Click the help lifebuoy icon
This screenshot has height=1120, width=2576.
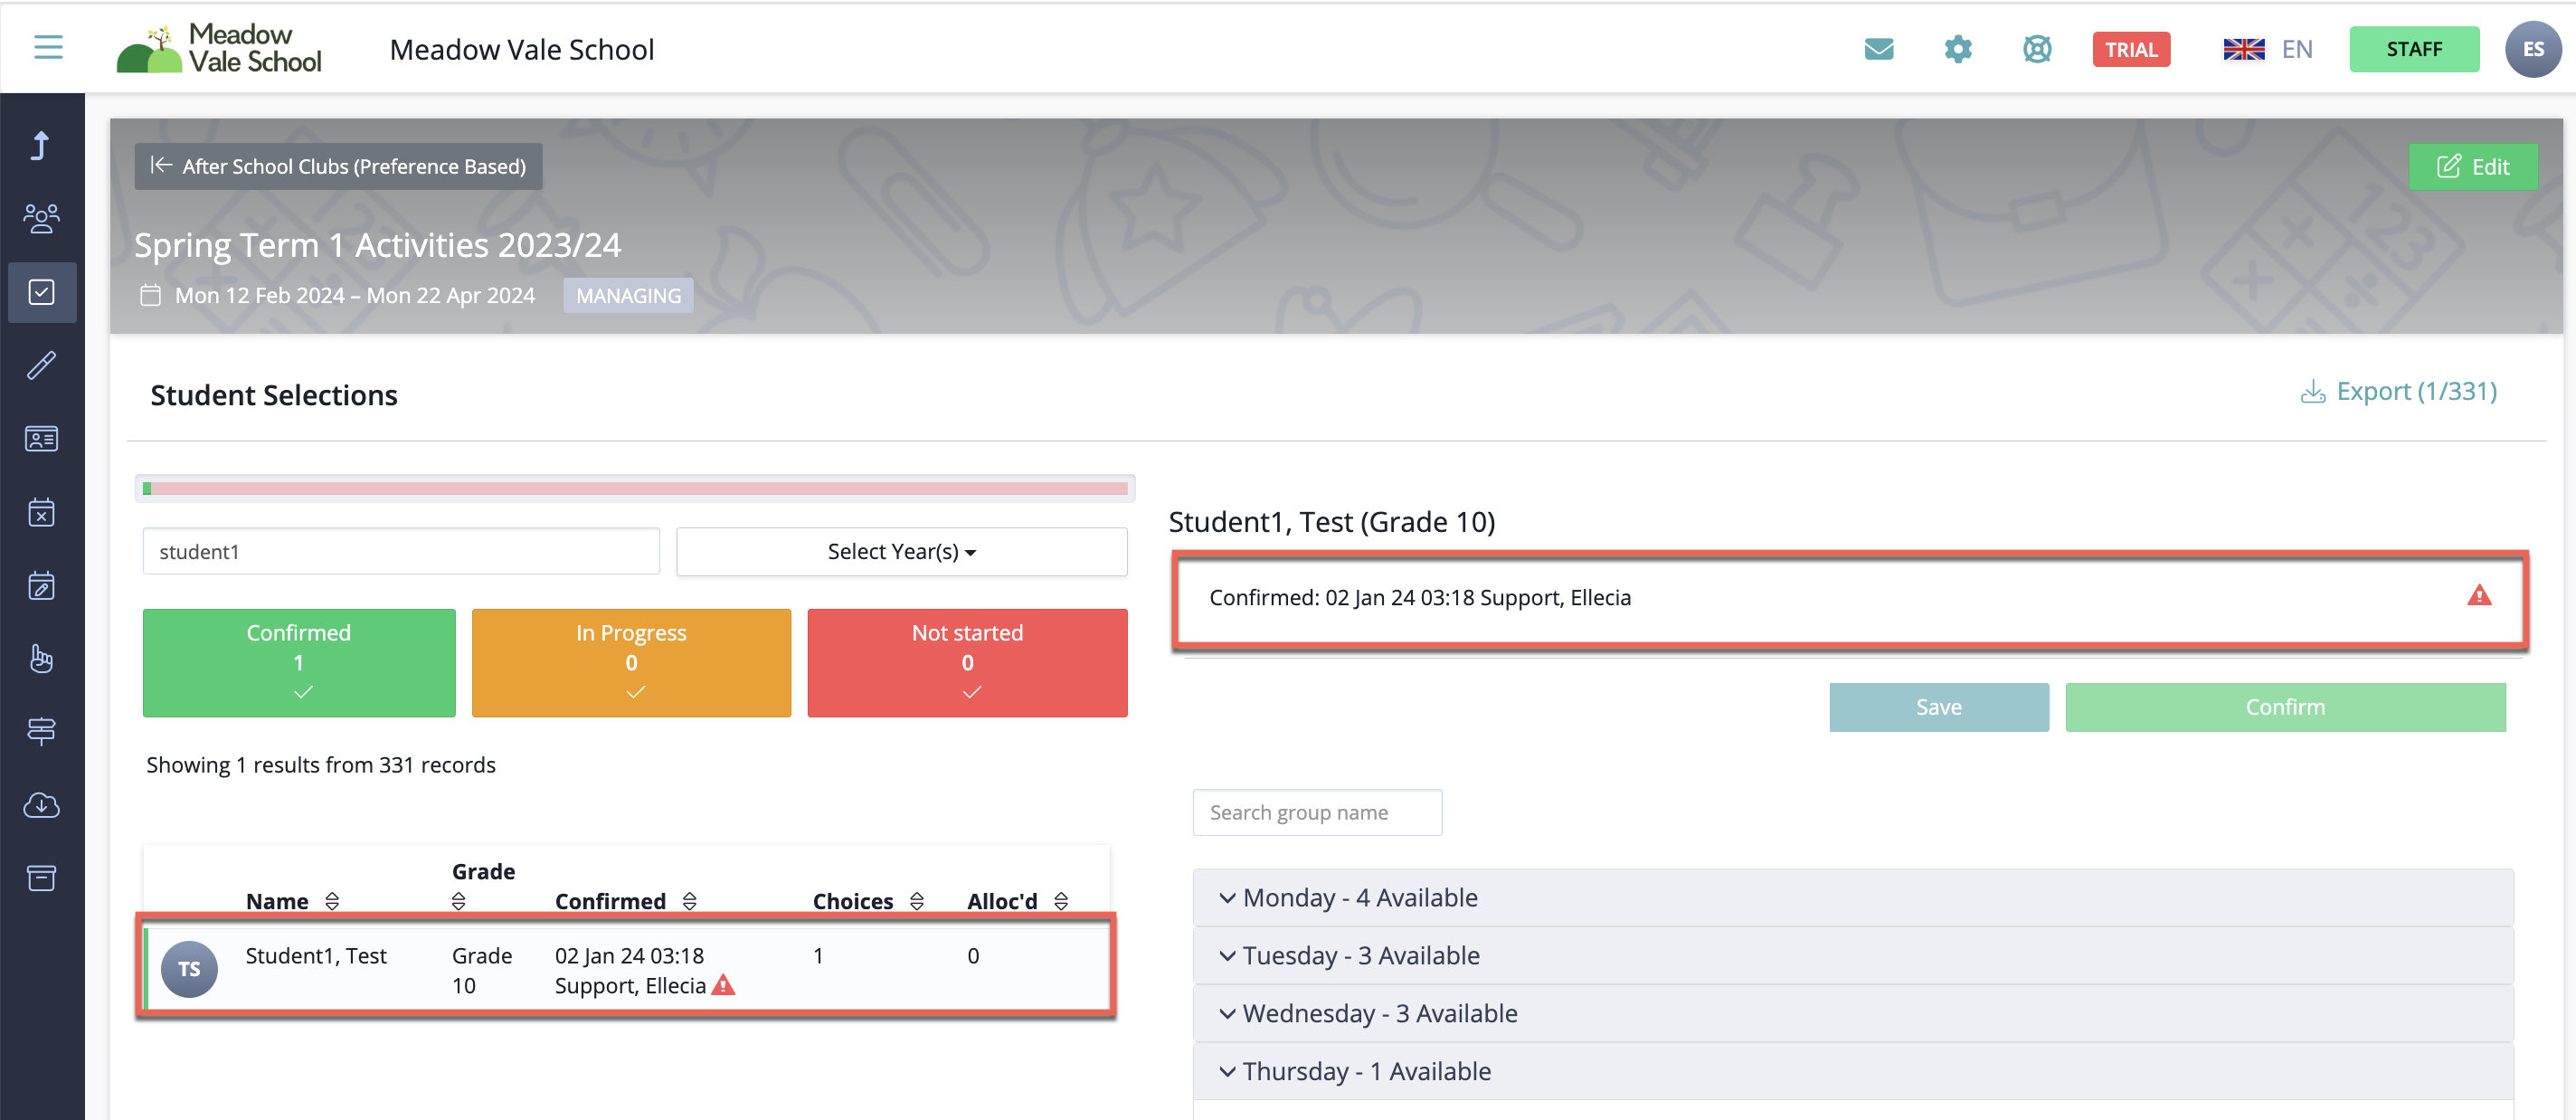[2036, 49]
